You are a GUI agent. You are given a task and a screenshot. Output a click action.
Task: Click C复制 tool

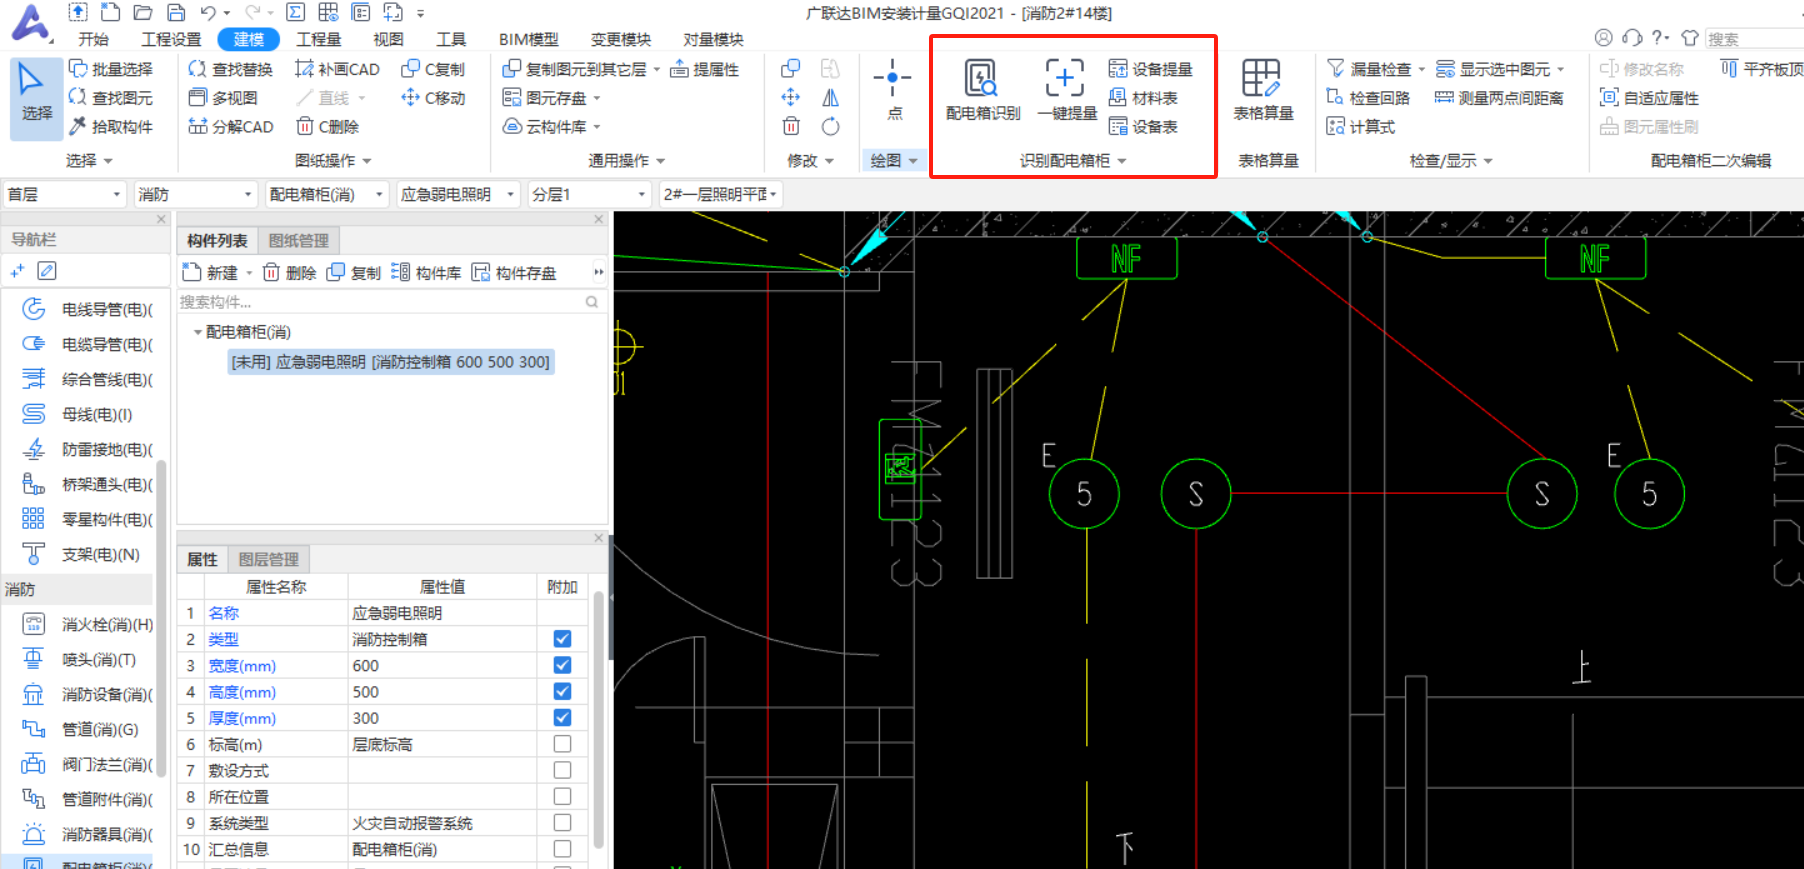(433, 69)
